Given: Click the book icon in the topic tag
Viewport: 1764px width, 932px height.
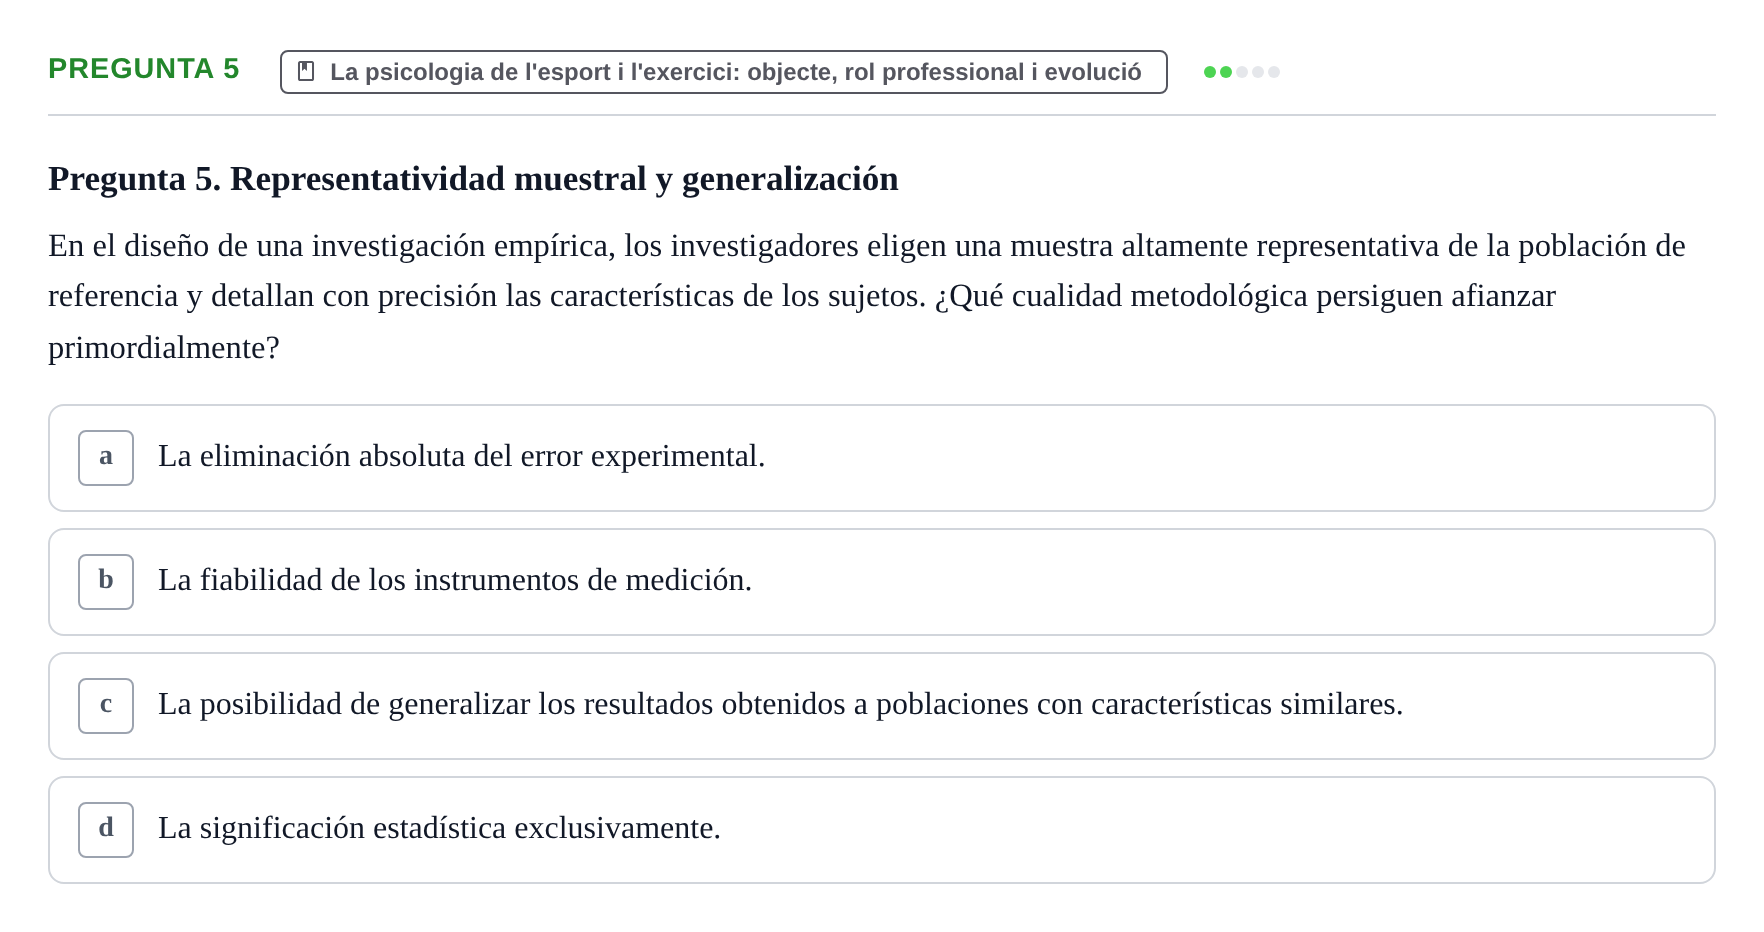Looking at the screenshot, I should (306, 72).
